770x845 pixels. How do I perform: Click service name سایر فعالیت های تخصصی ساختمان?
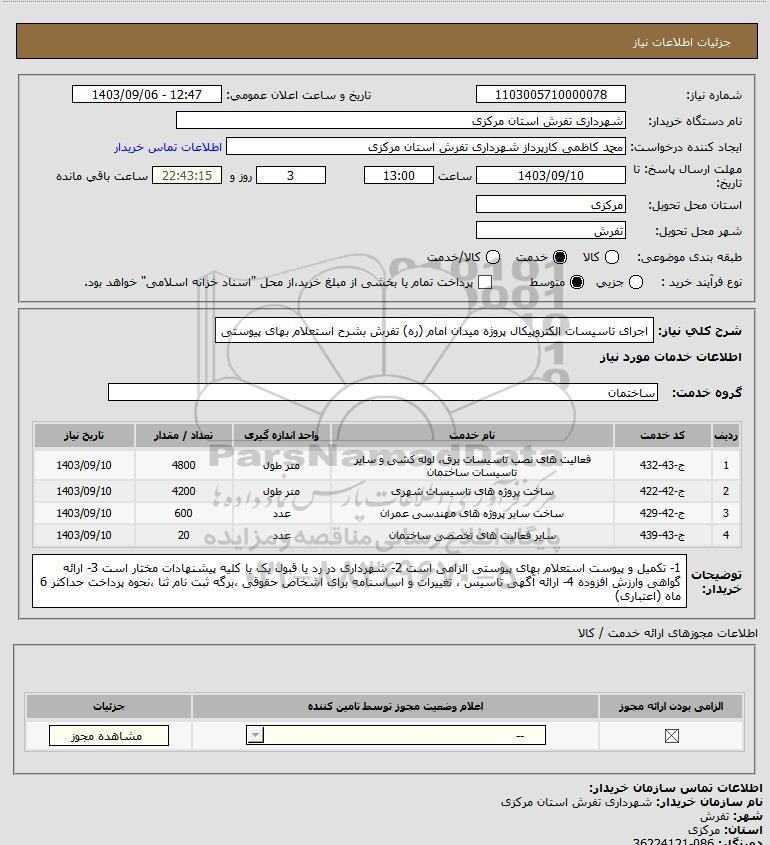(472, 536)
